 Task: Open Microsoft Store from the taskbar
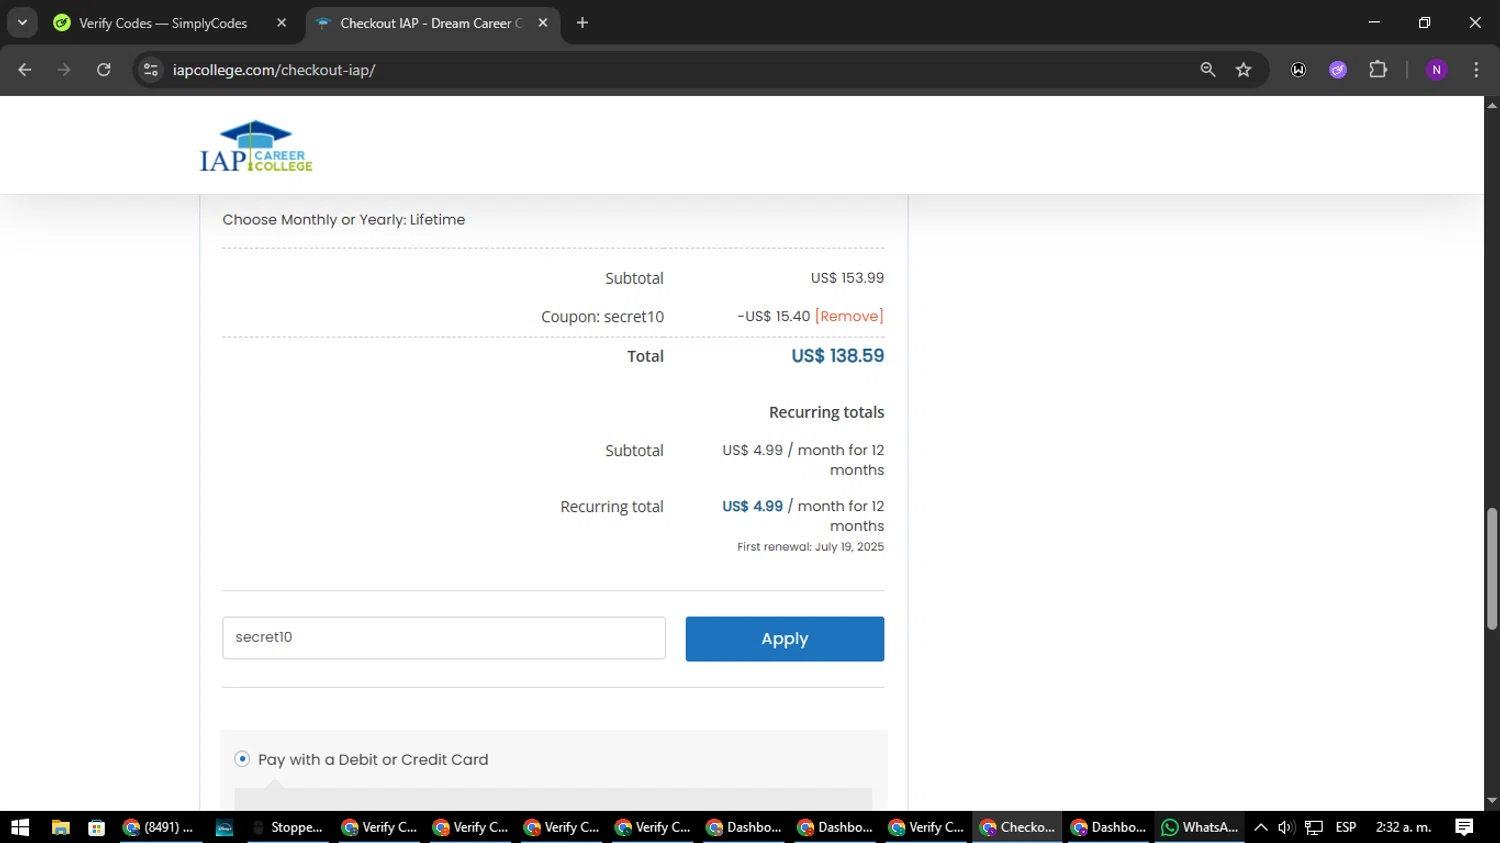point(96,827)
